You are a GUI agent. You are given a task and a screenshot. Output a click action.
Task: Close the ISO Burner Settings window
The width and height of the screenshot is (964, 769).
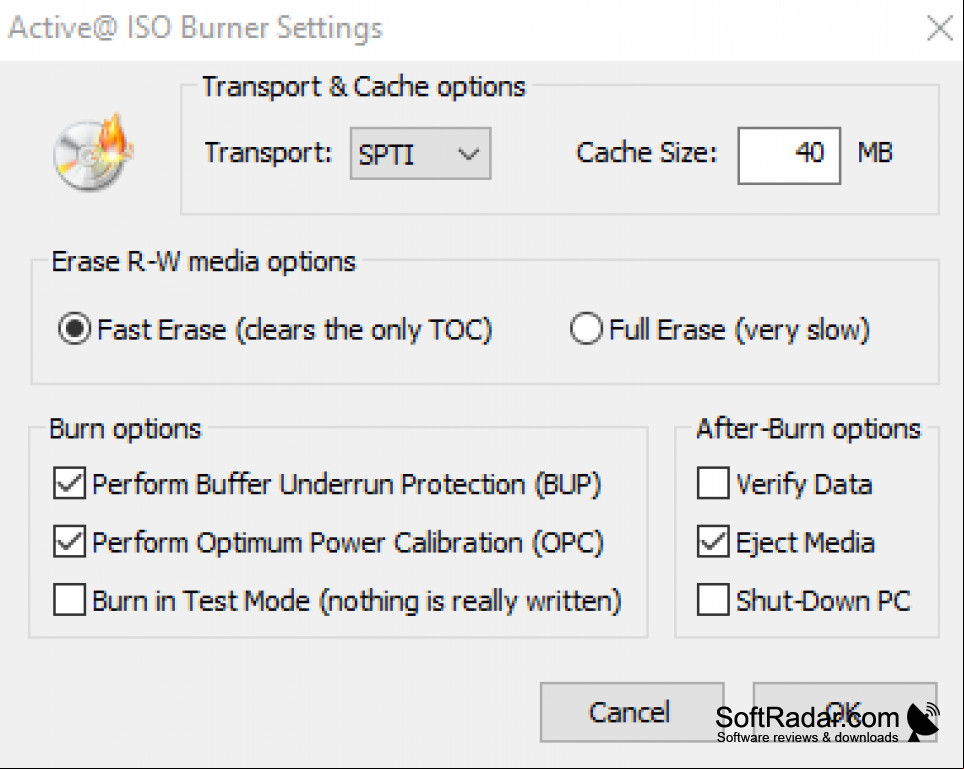(x=940, y=28)
